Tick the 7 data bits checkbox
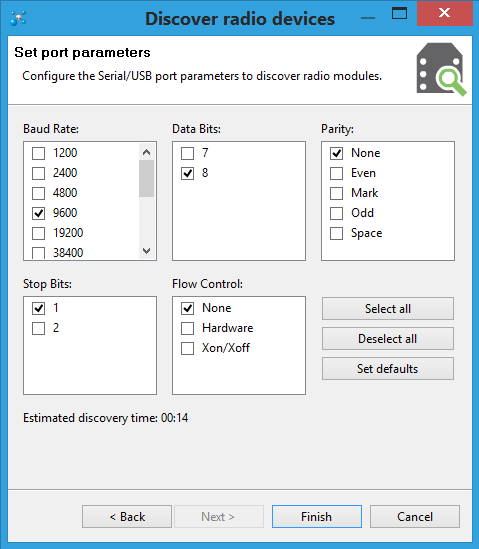The image size is (479, 549). point(187,153)
